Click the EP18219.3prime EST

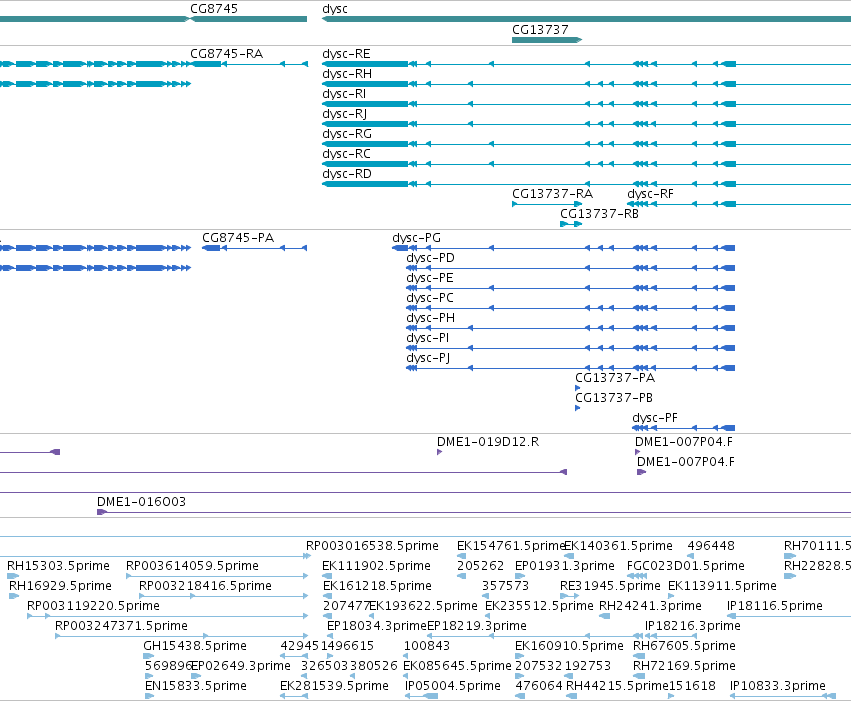[477, 626]
